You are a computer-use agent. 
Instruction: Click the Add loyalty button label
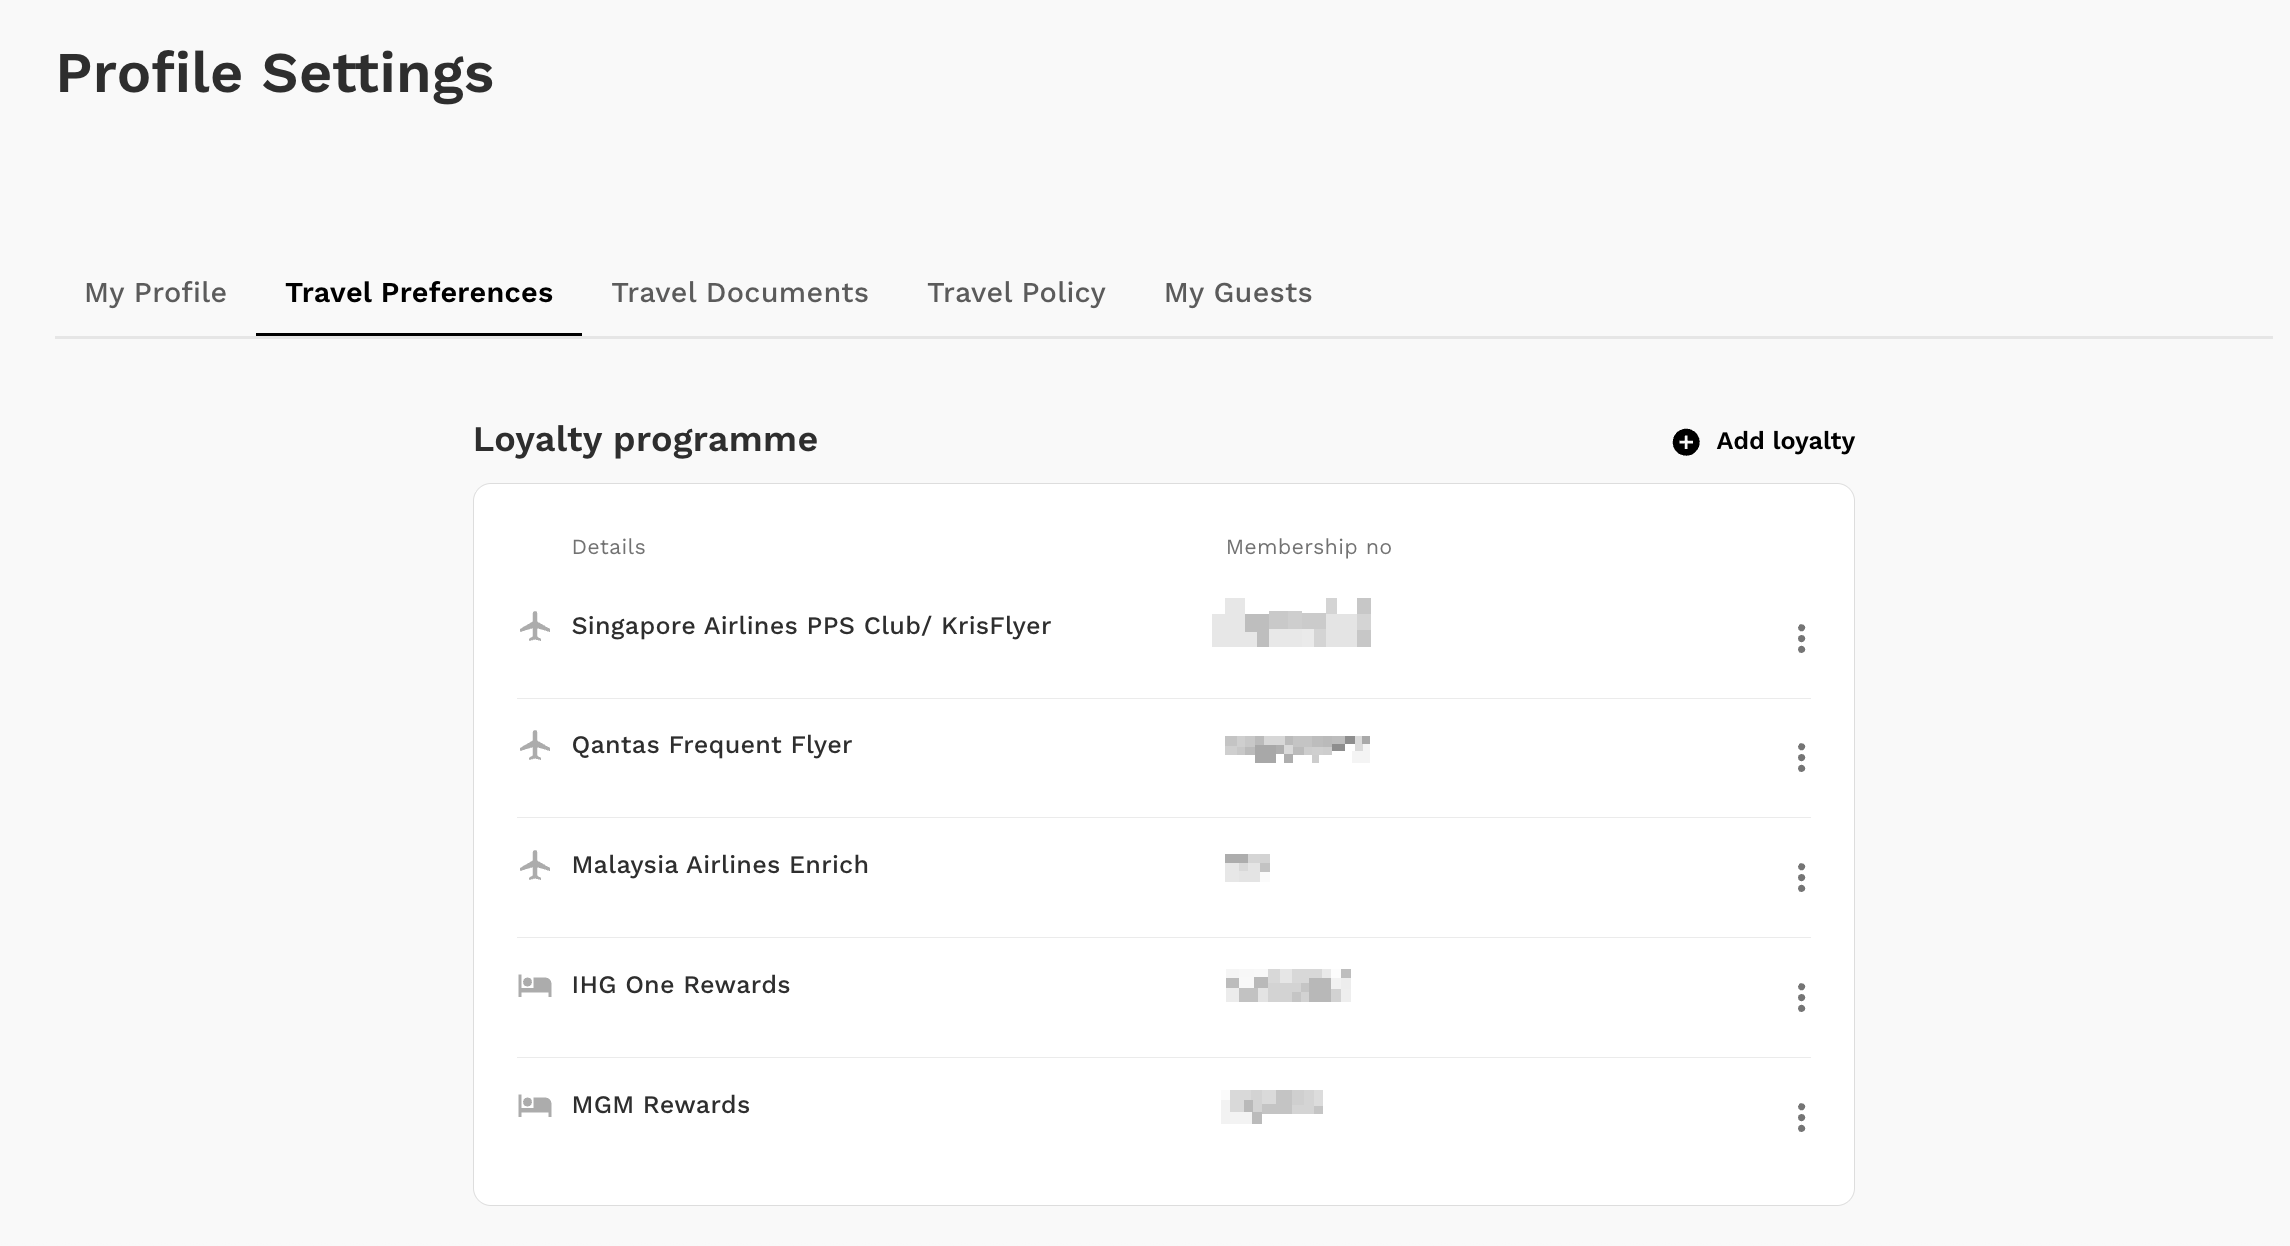[x=1785, y=441]
